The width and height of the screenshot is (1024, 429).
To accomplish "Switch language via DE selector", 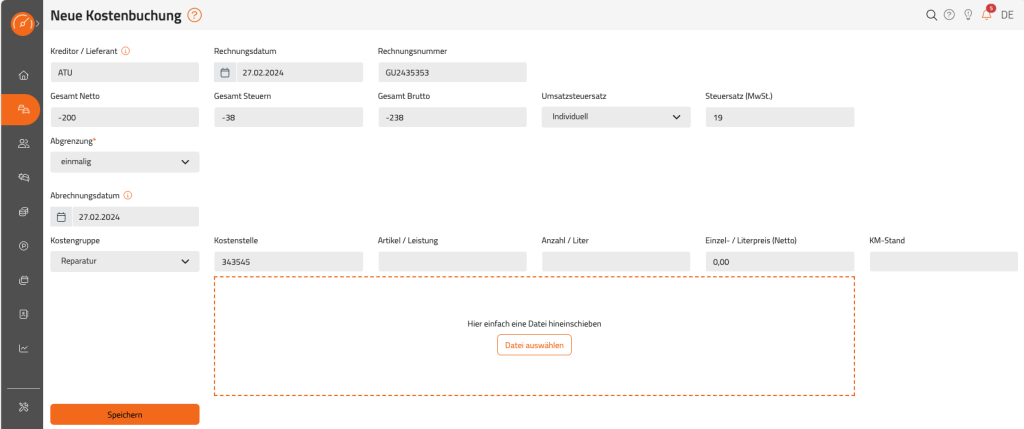I will [1007, 15].
